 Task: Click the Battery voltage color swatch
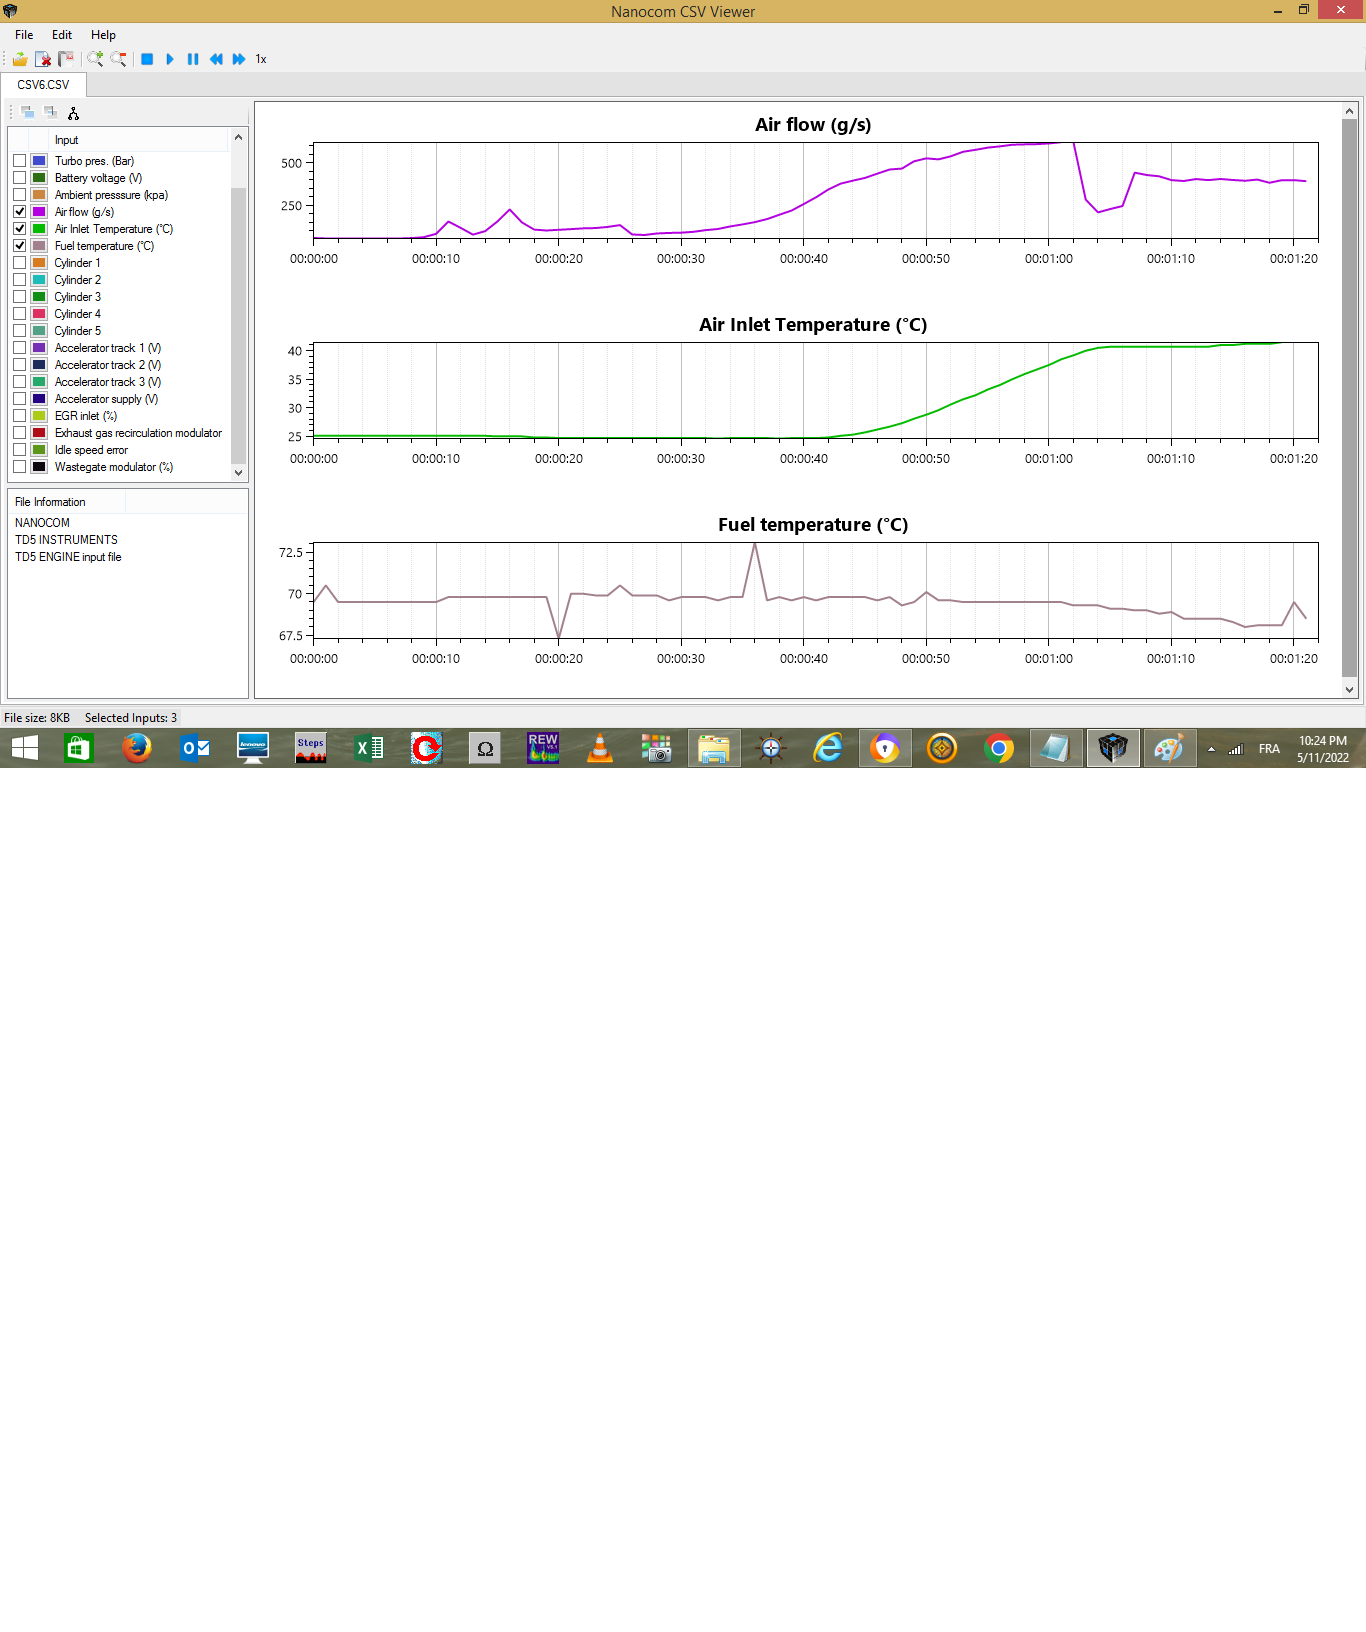[x=39, y=178]
